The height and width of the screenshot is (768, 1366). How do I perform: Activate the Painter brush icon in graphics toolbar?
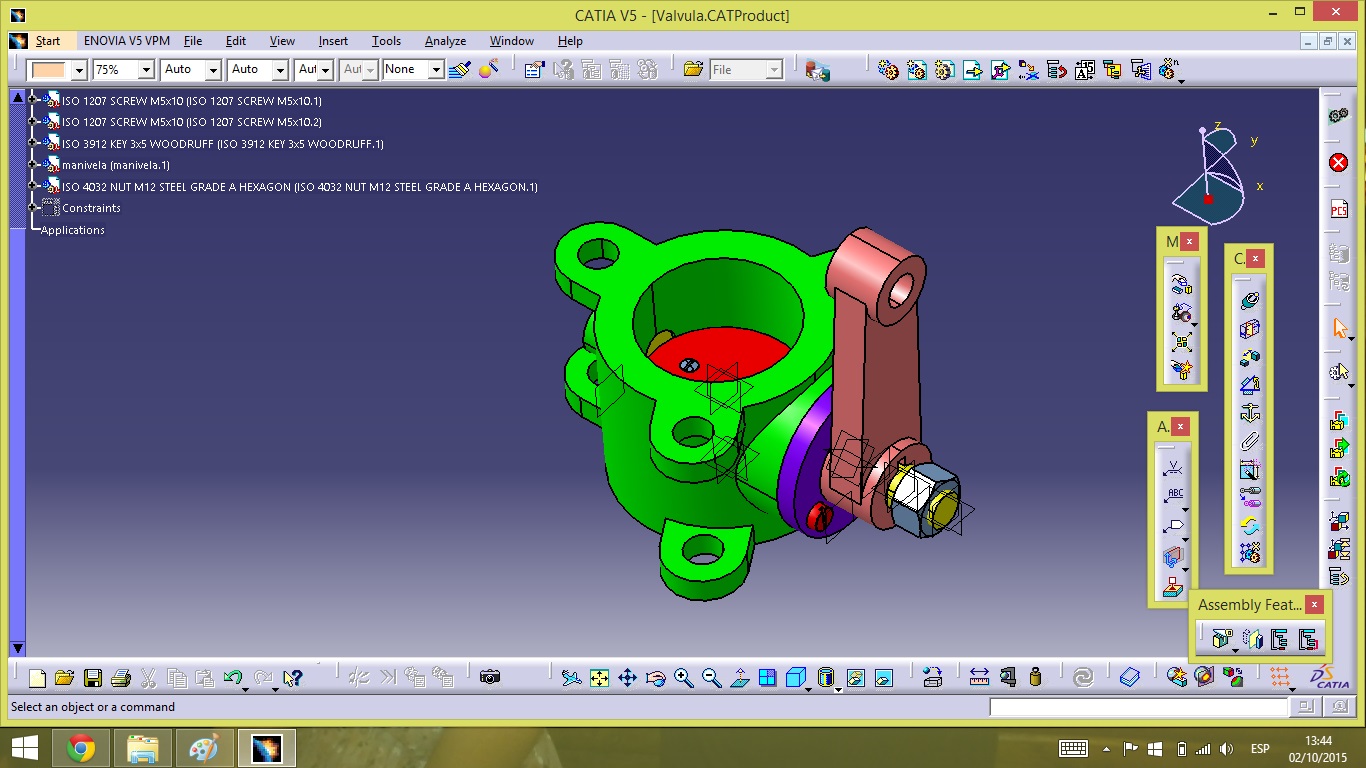pos(460,70)
